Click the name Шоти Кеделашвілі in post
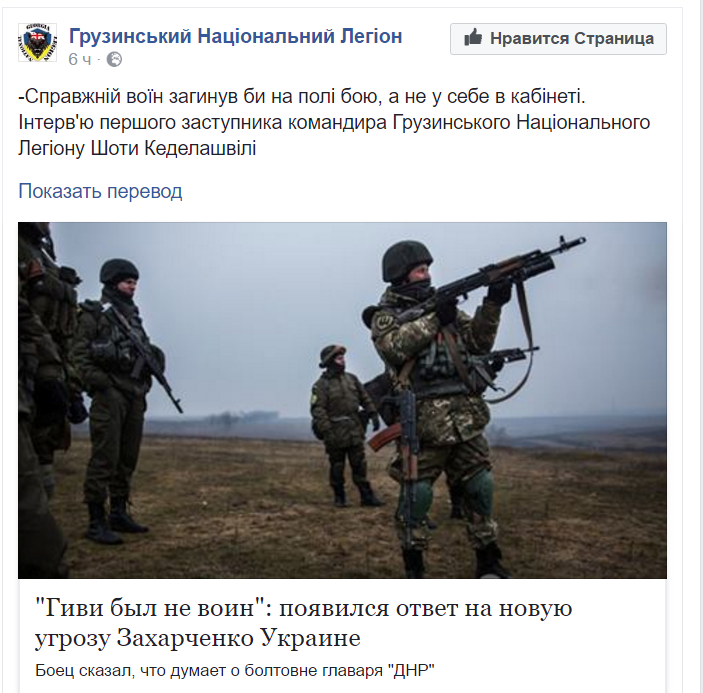703x693 pixels. tap(173, 148)
